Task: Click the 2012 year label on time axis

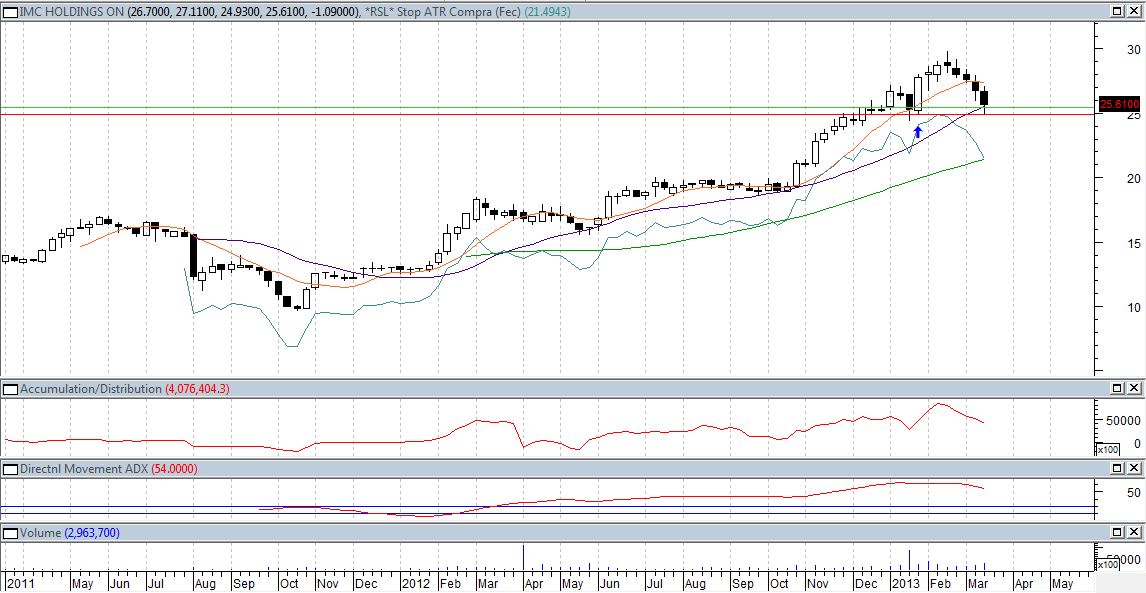Action: (x=414, y=582)
